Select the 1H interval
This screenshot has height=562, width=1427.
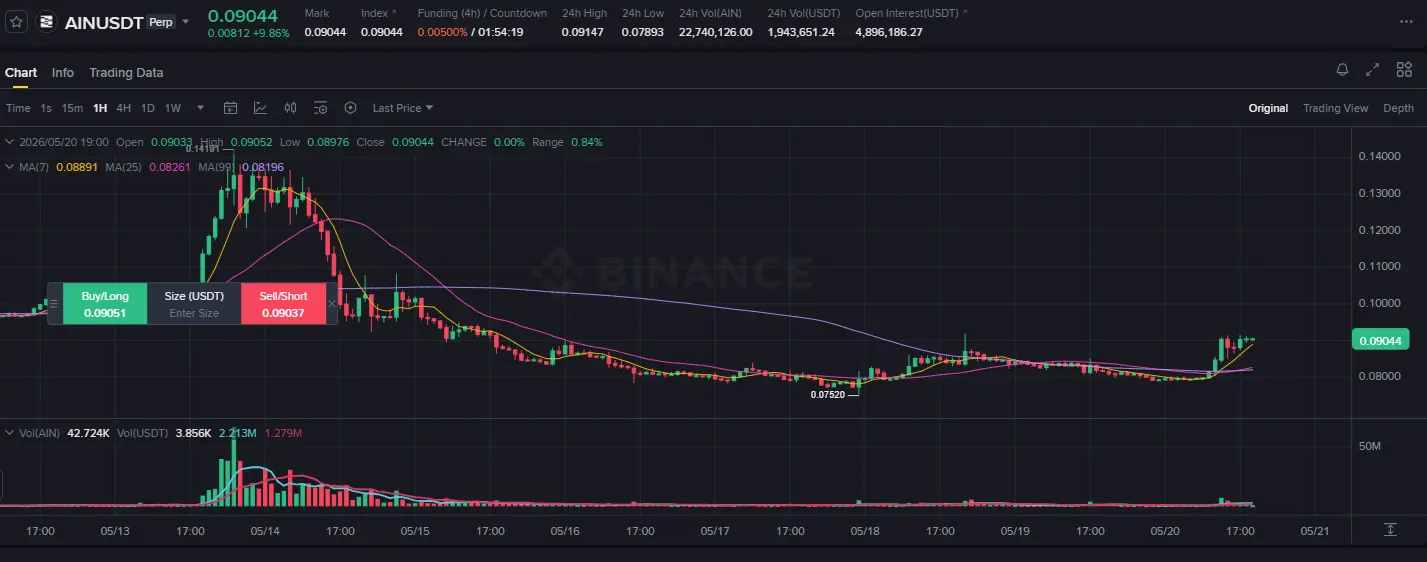pos(100,108)
